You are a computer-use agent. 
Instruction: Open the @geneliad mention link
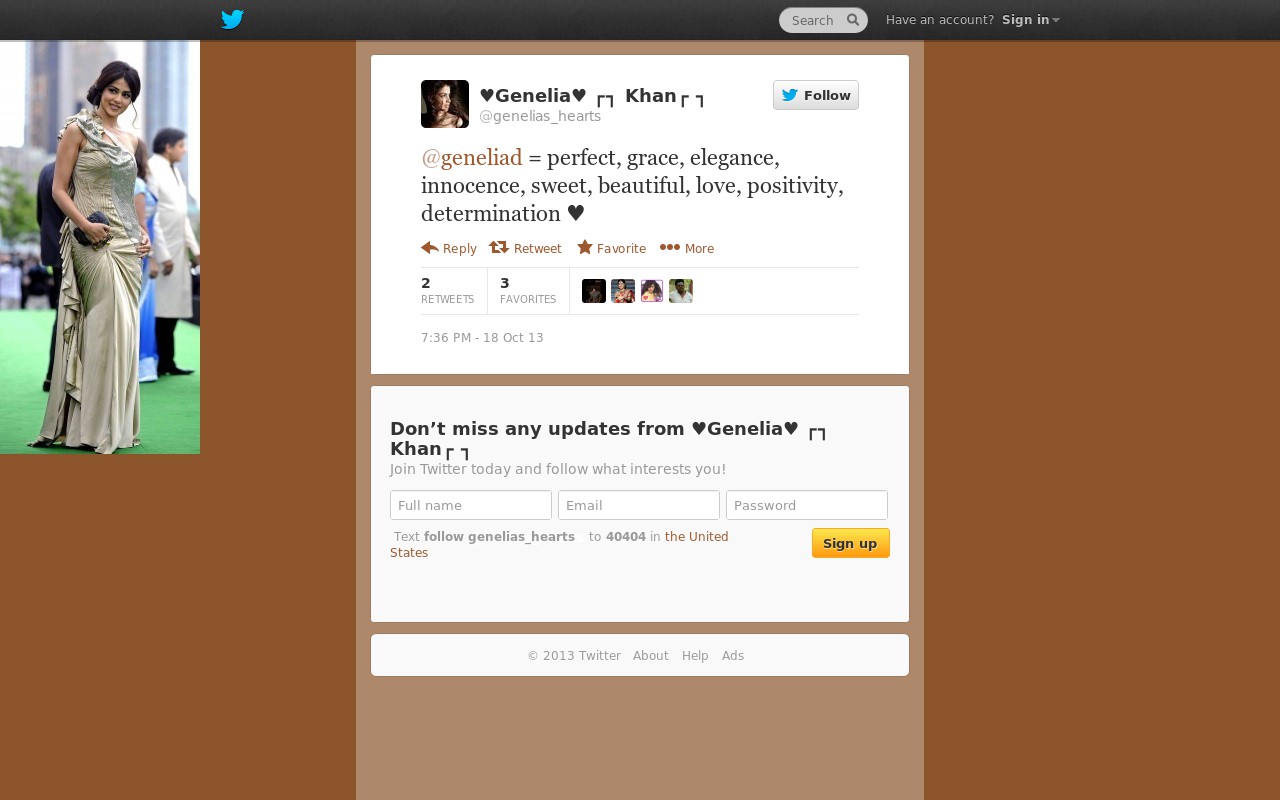472,158
